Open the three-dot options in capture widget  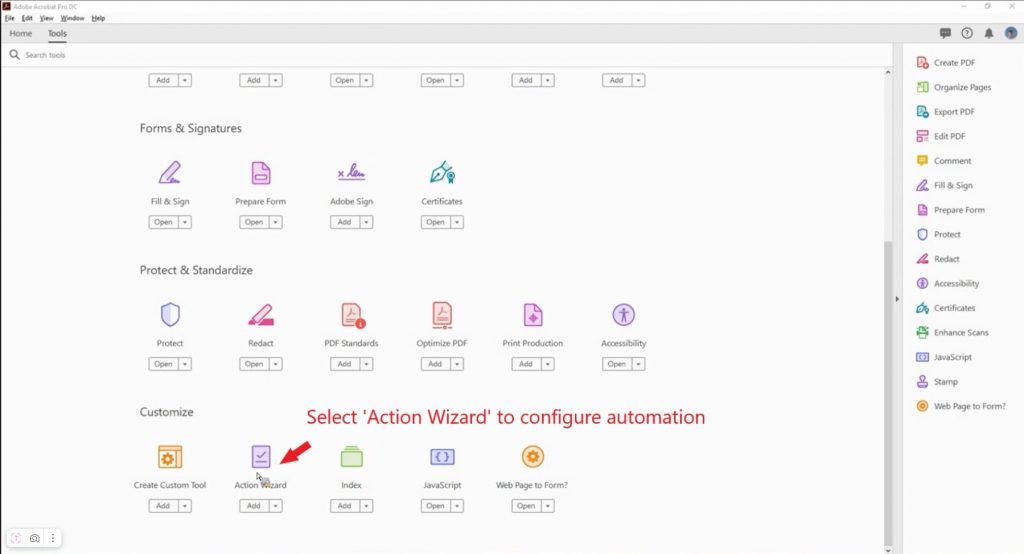[53, 538]
